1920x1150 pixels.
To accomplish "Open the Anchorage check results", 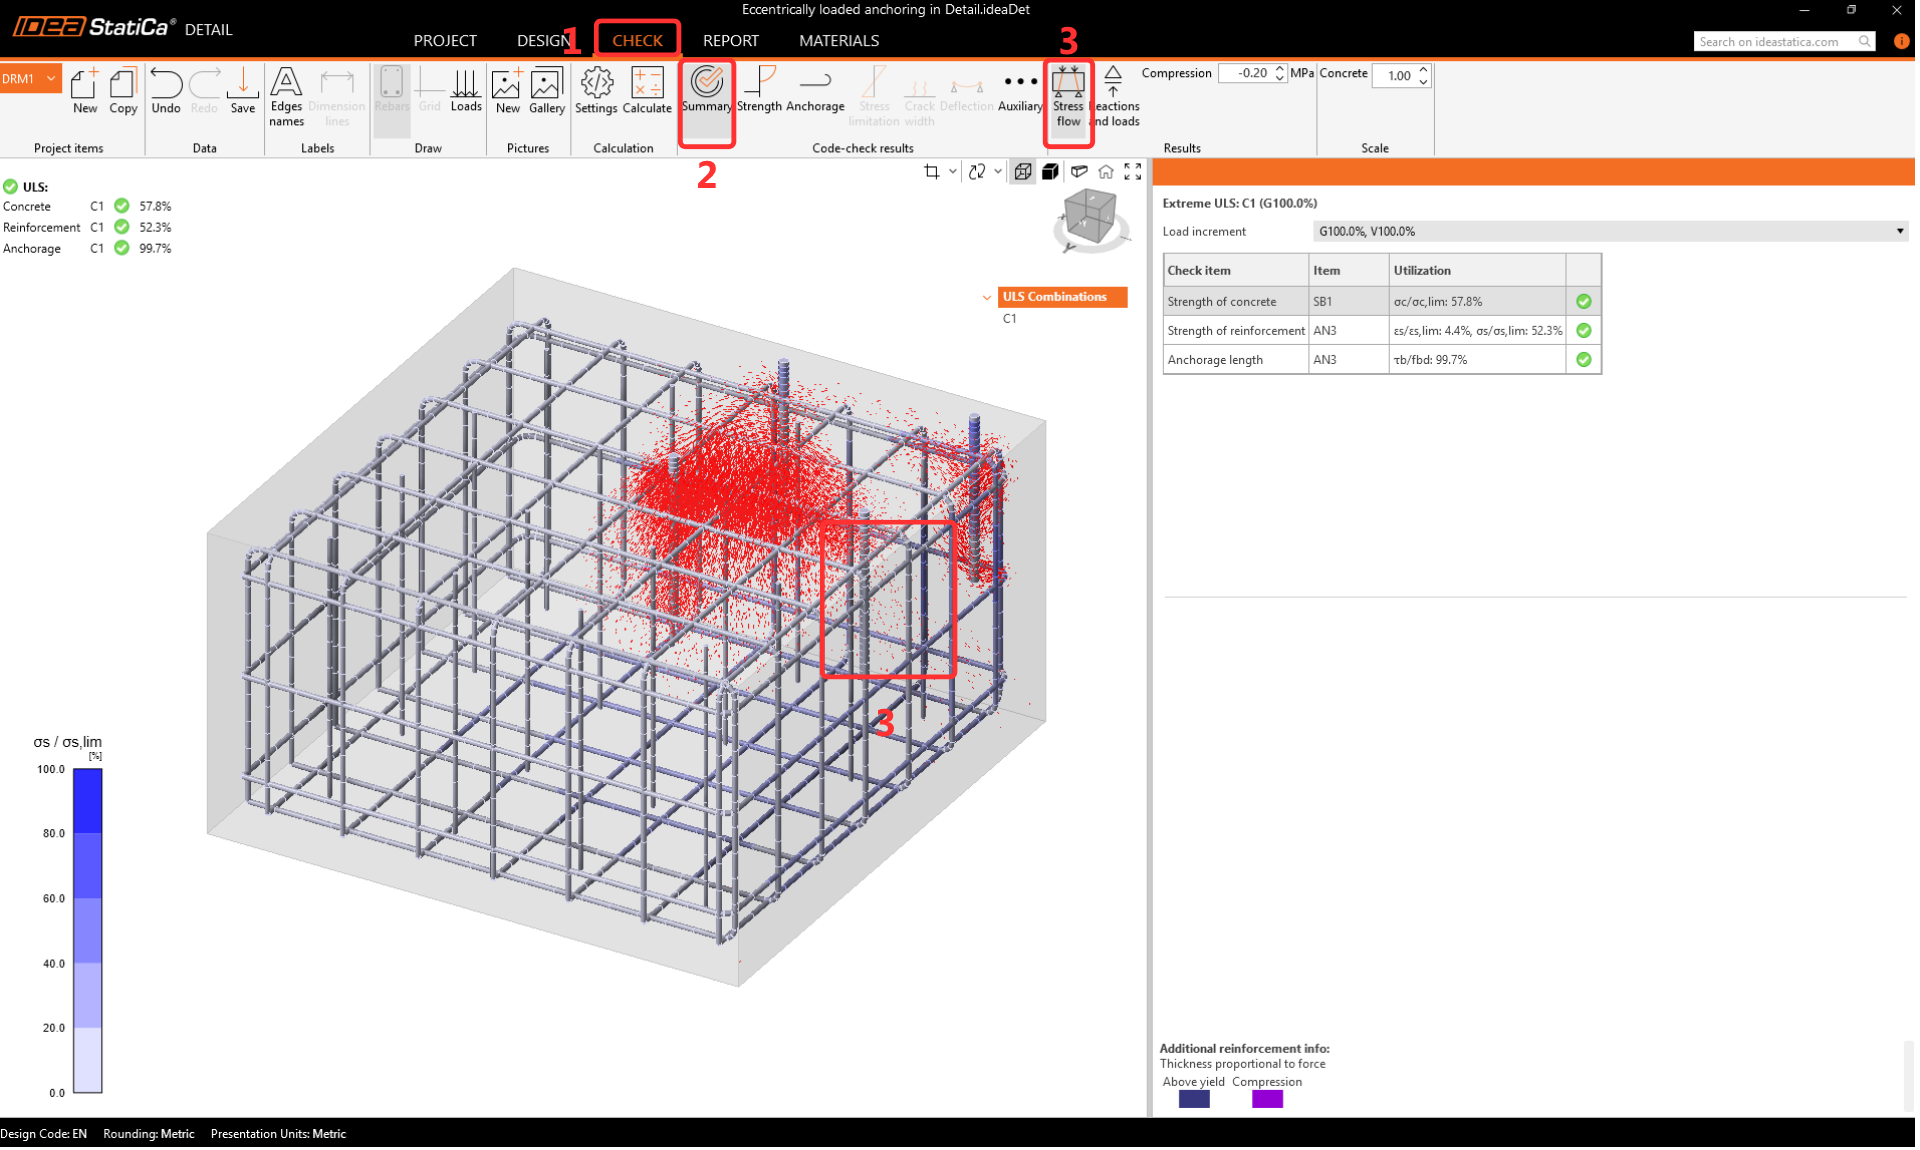I will pos(815,91).
